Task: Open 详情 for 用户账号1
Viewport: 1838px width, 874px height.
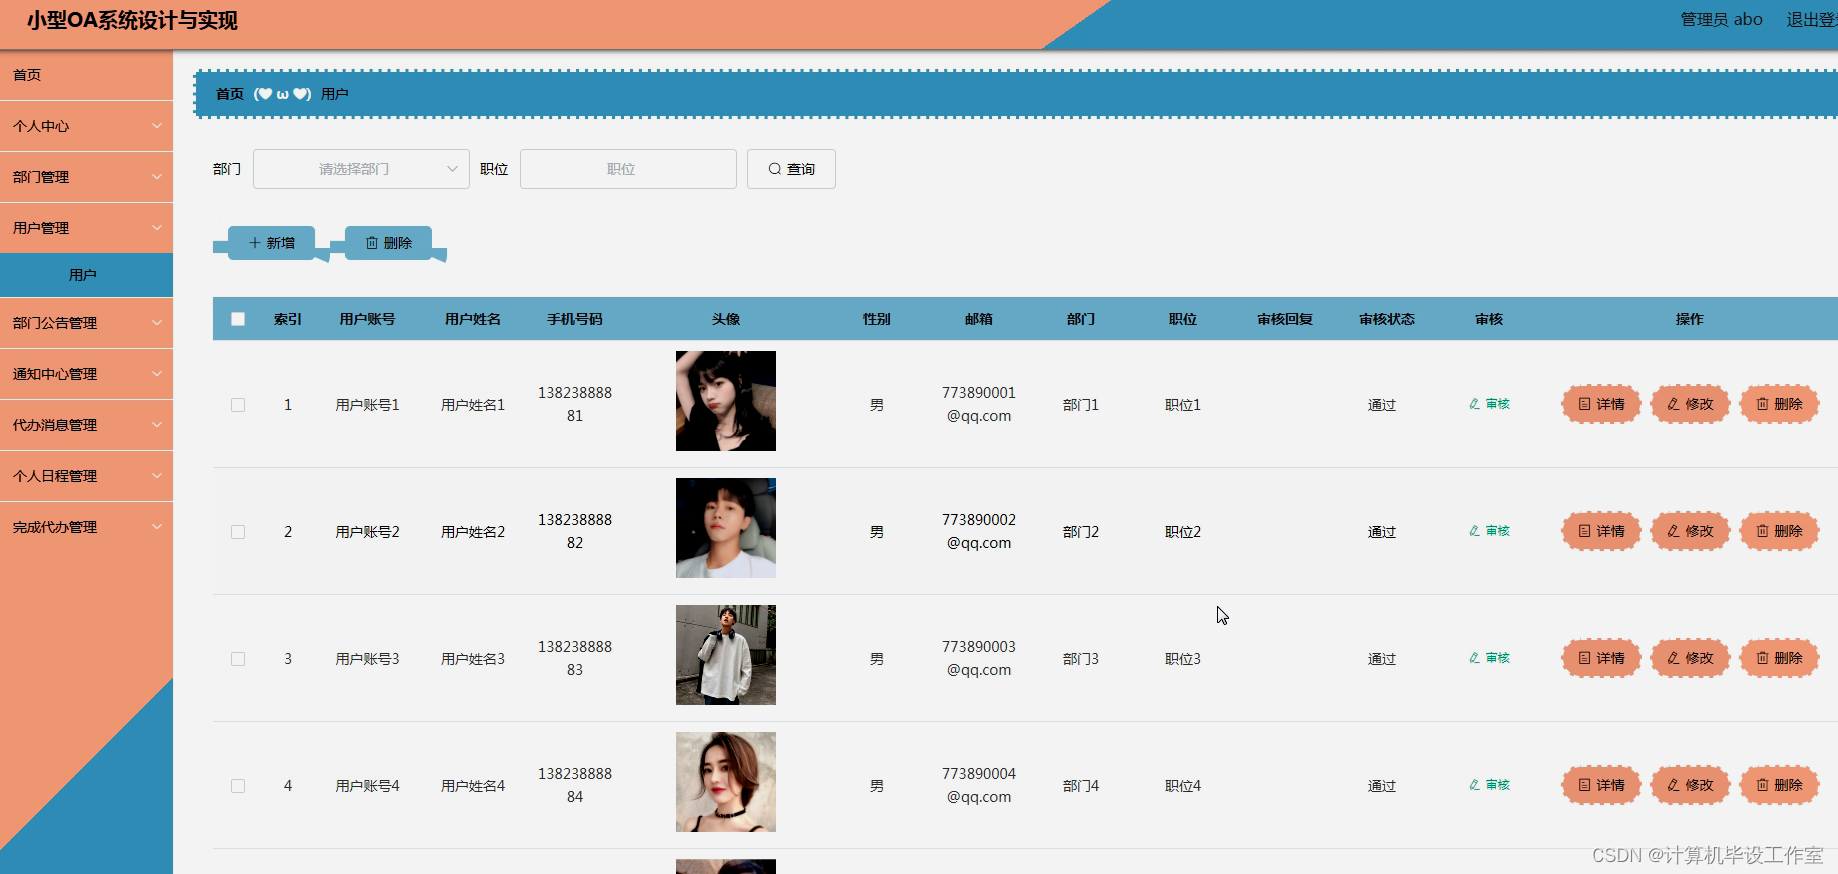Action: pos(1601,404)
